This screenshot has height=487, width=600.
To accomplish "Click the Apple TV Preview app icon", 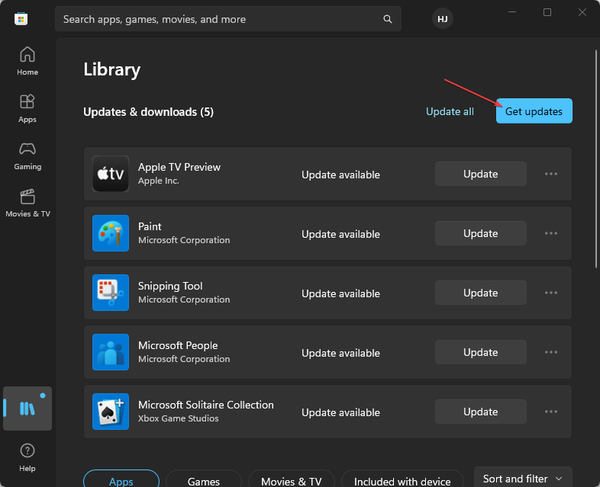I will (x=111, y=174).
